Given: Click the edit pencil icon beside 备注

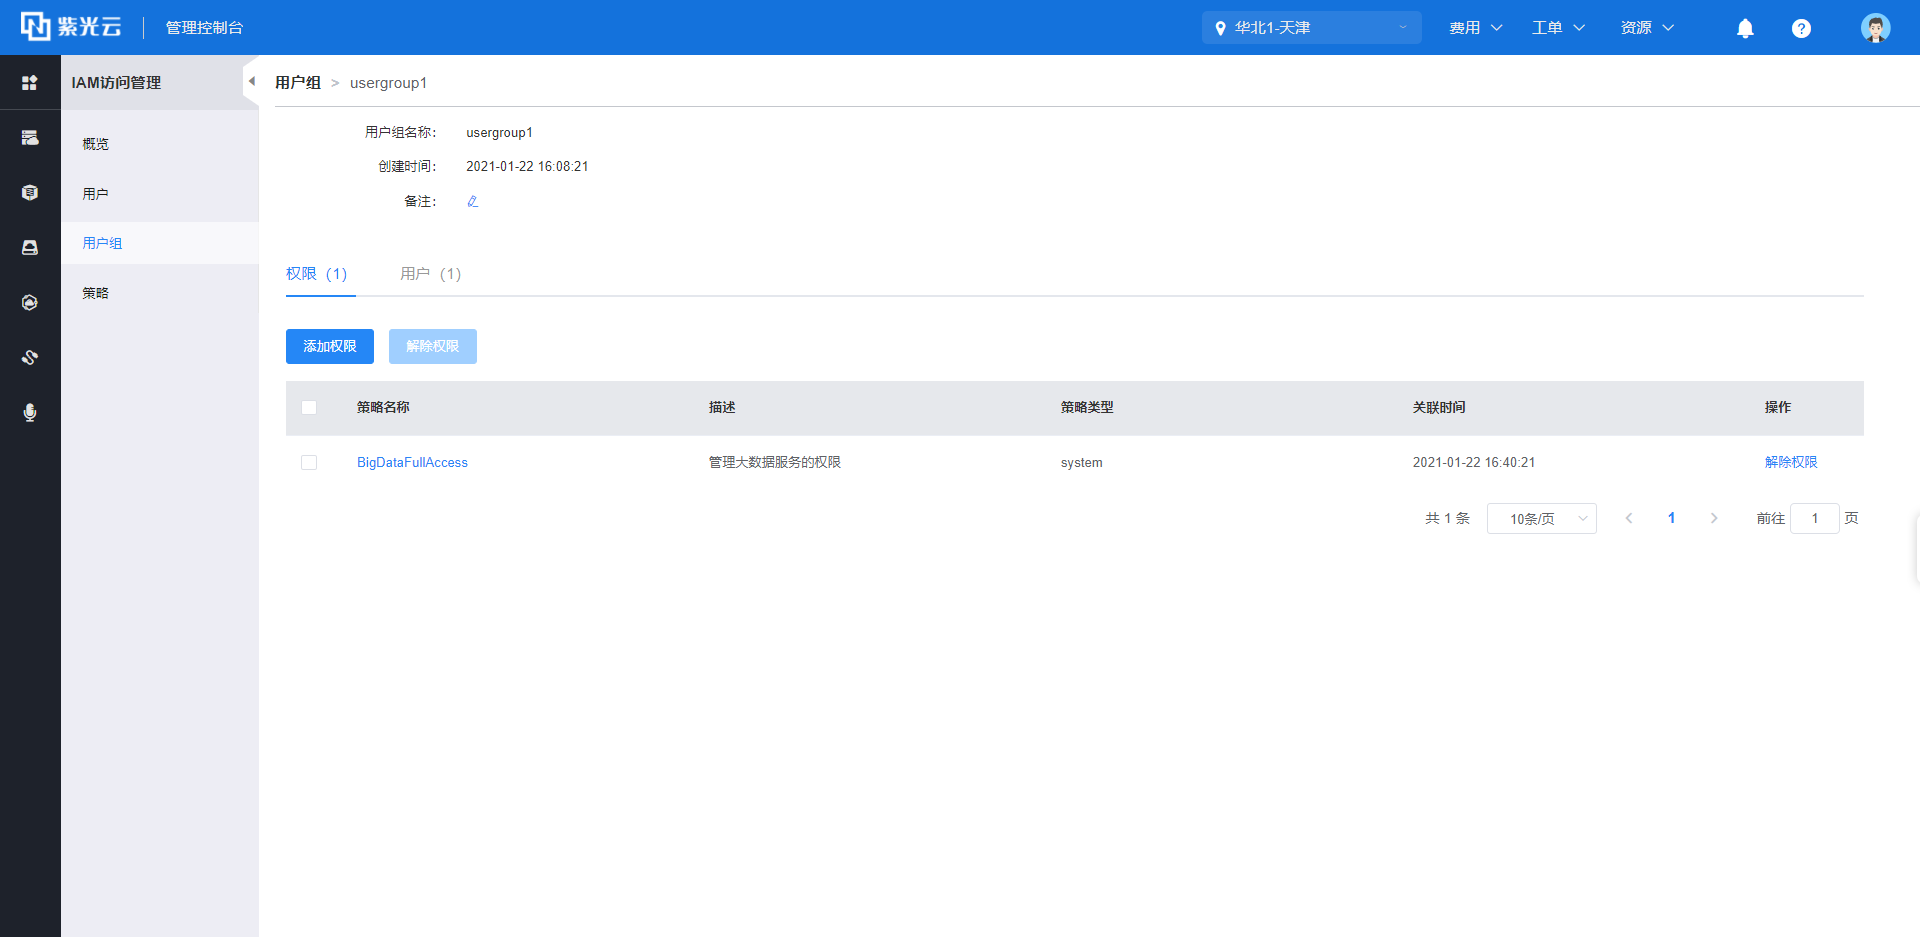Looking at the screenshot, I should [473, 201].
